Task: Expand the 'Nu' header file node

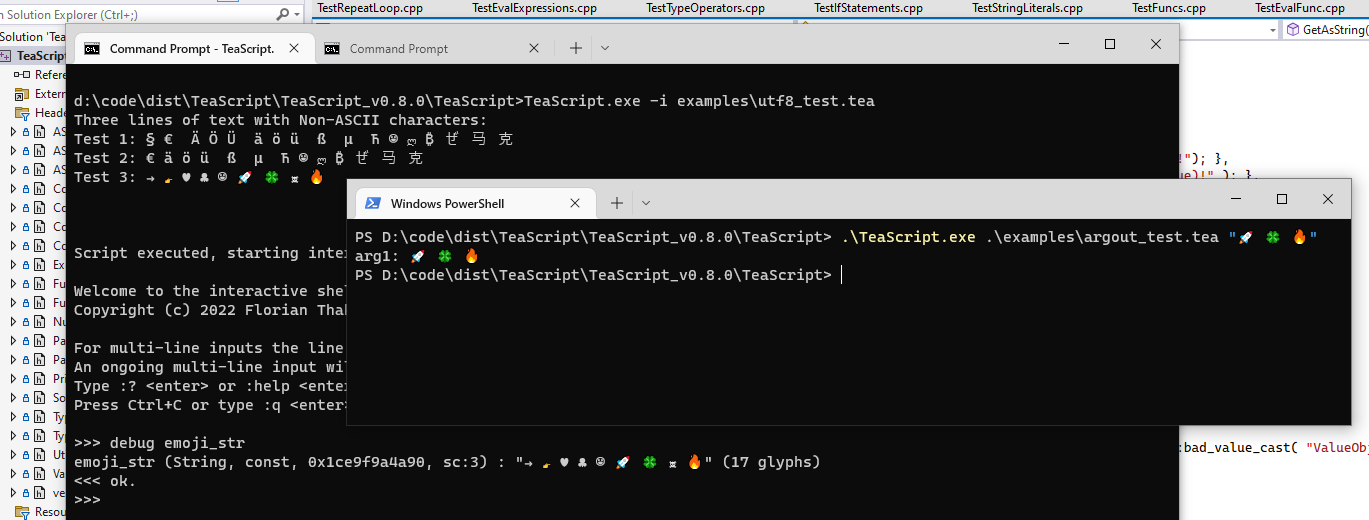Action: (x=13, y=322)
